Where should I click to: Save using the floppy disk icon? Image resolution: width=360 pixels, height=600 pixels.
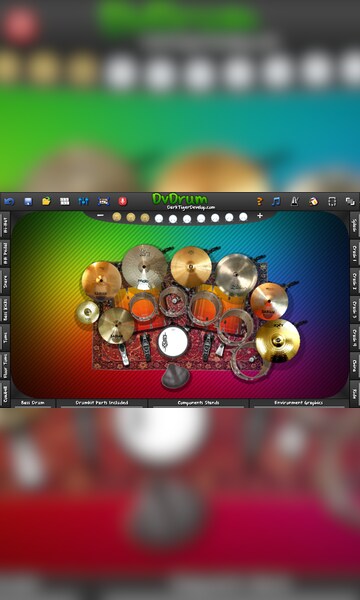(28, 201)
